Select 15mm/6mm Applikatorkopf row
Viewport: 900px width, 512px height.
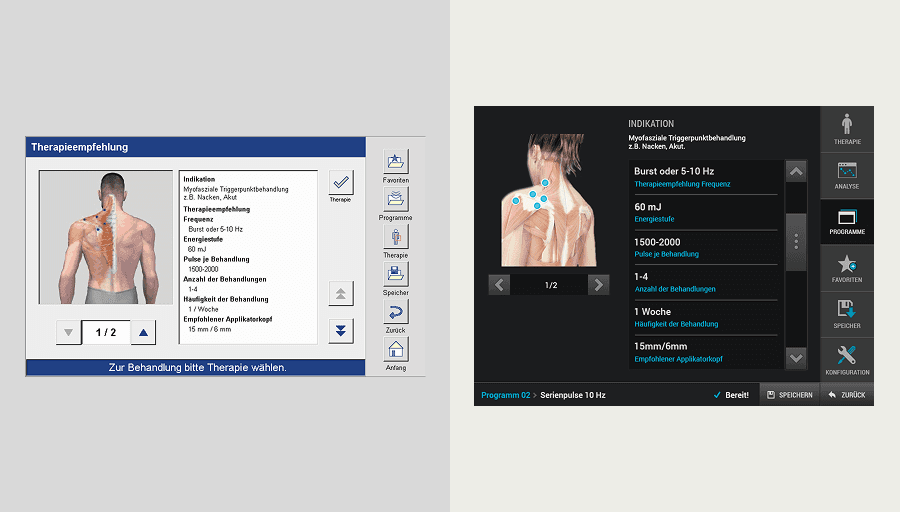(706, 352)
